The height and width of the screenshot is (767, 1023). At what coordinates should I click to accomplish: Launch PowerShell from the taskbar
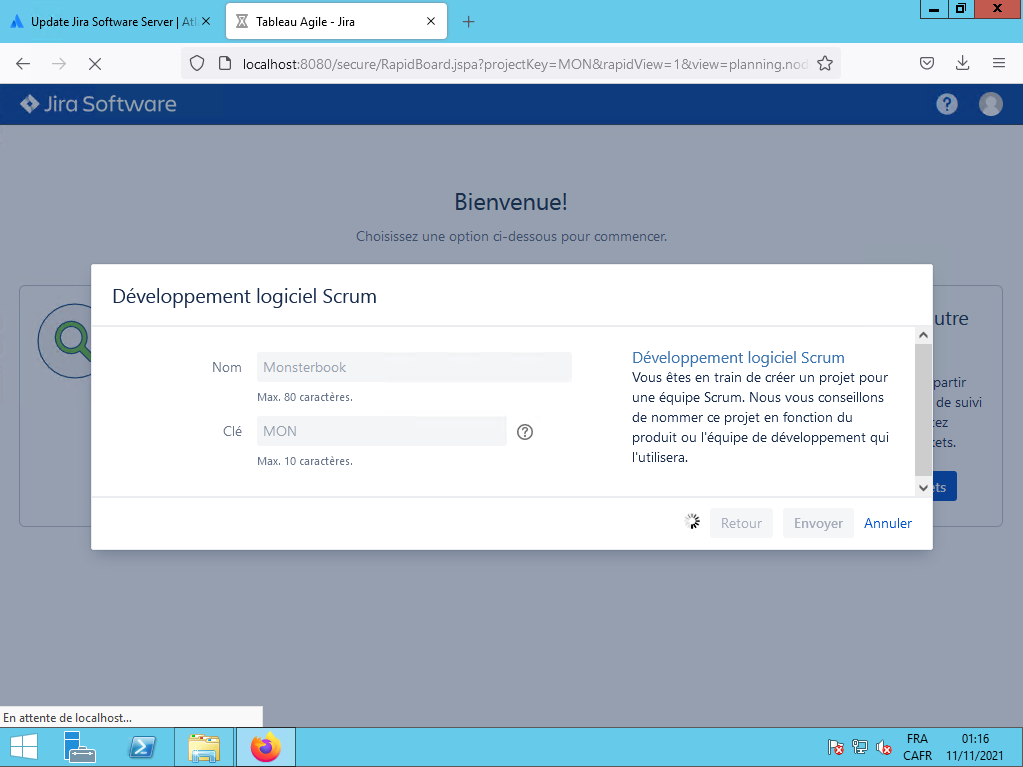(x=141, y=747)
